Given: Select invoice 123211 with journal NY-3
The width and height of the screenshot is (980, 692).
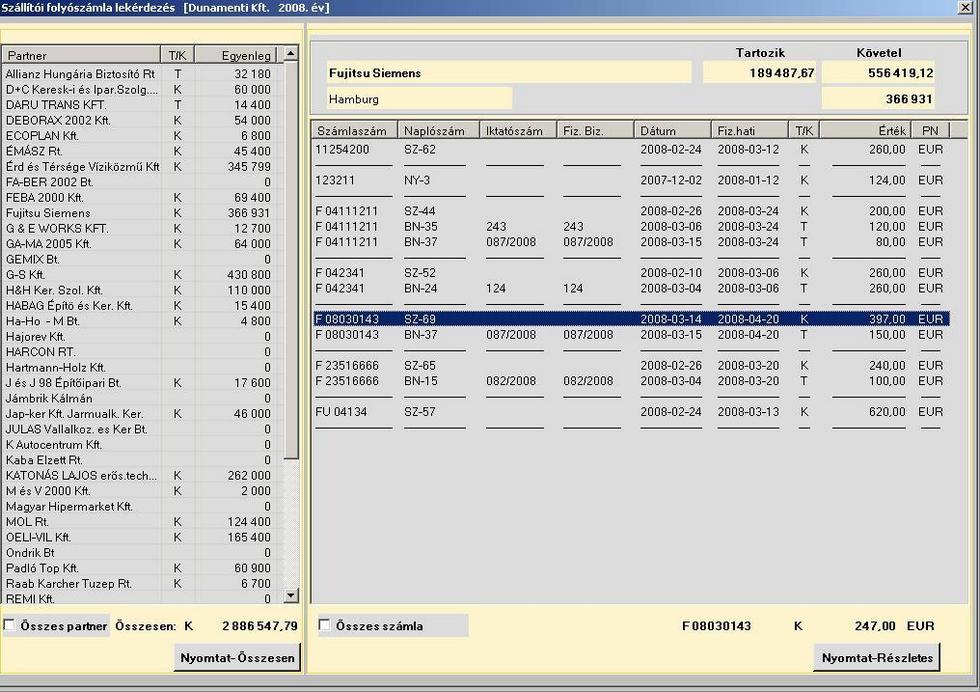Looking at the screenshot, I should [631, 180].
